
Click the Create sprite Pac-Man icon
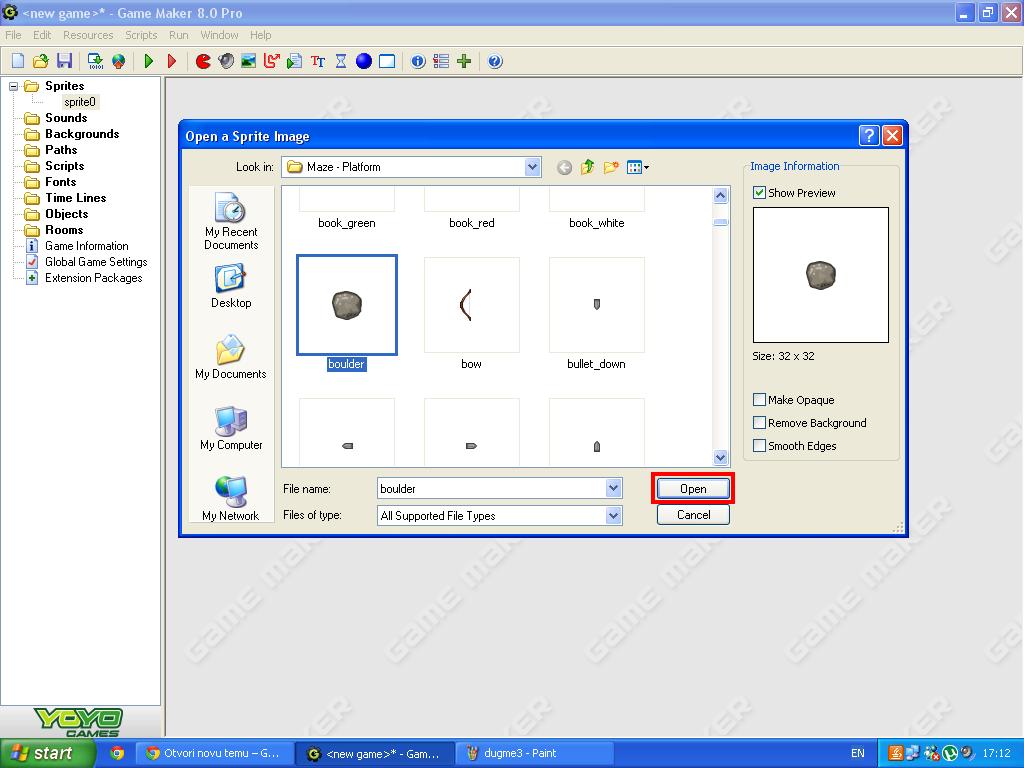[x=203, y=61]
